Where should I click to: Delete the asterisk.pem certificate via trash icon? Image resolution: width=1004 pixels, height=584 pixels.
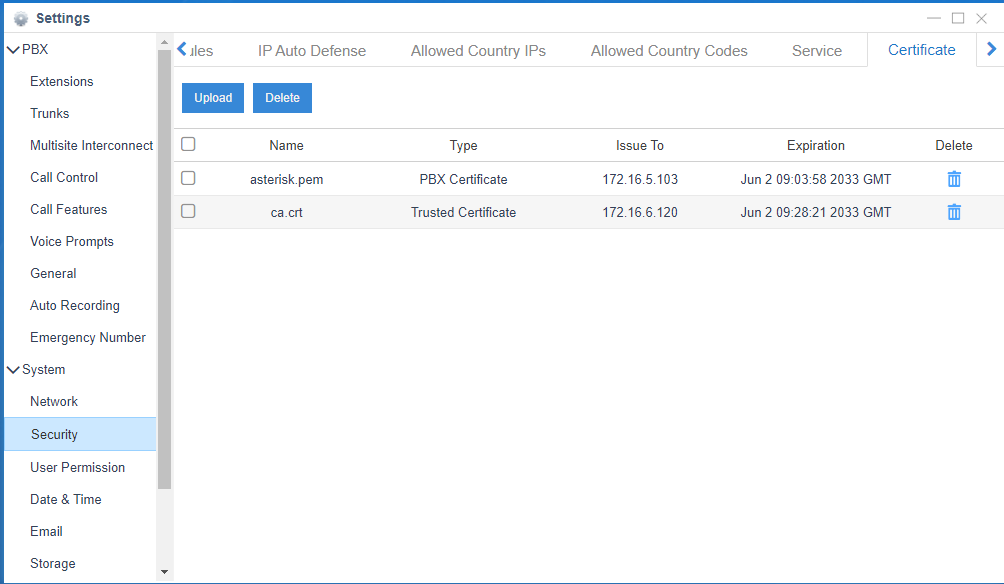point(954,179)
